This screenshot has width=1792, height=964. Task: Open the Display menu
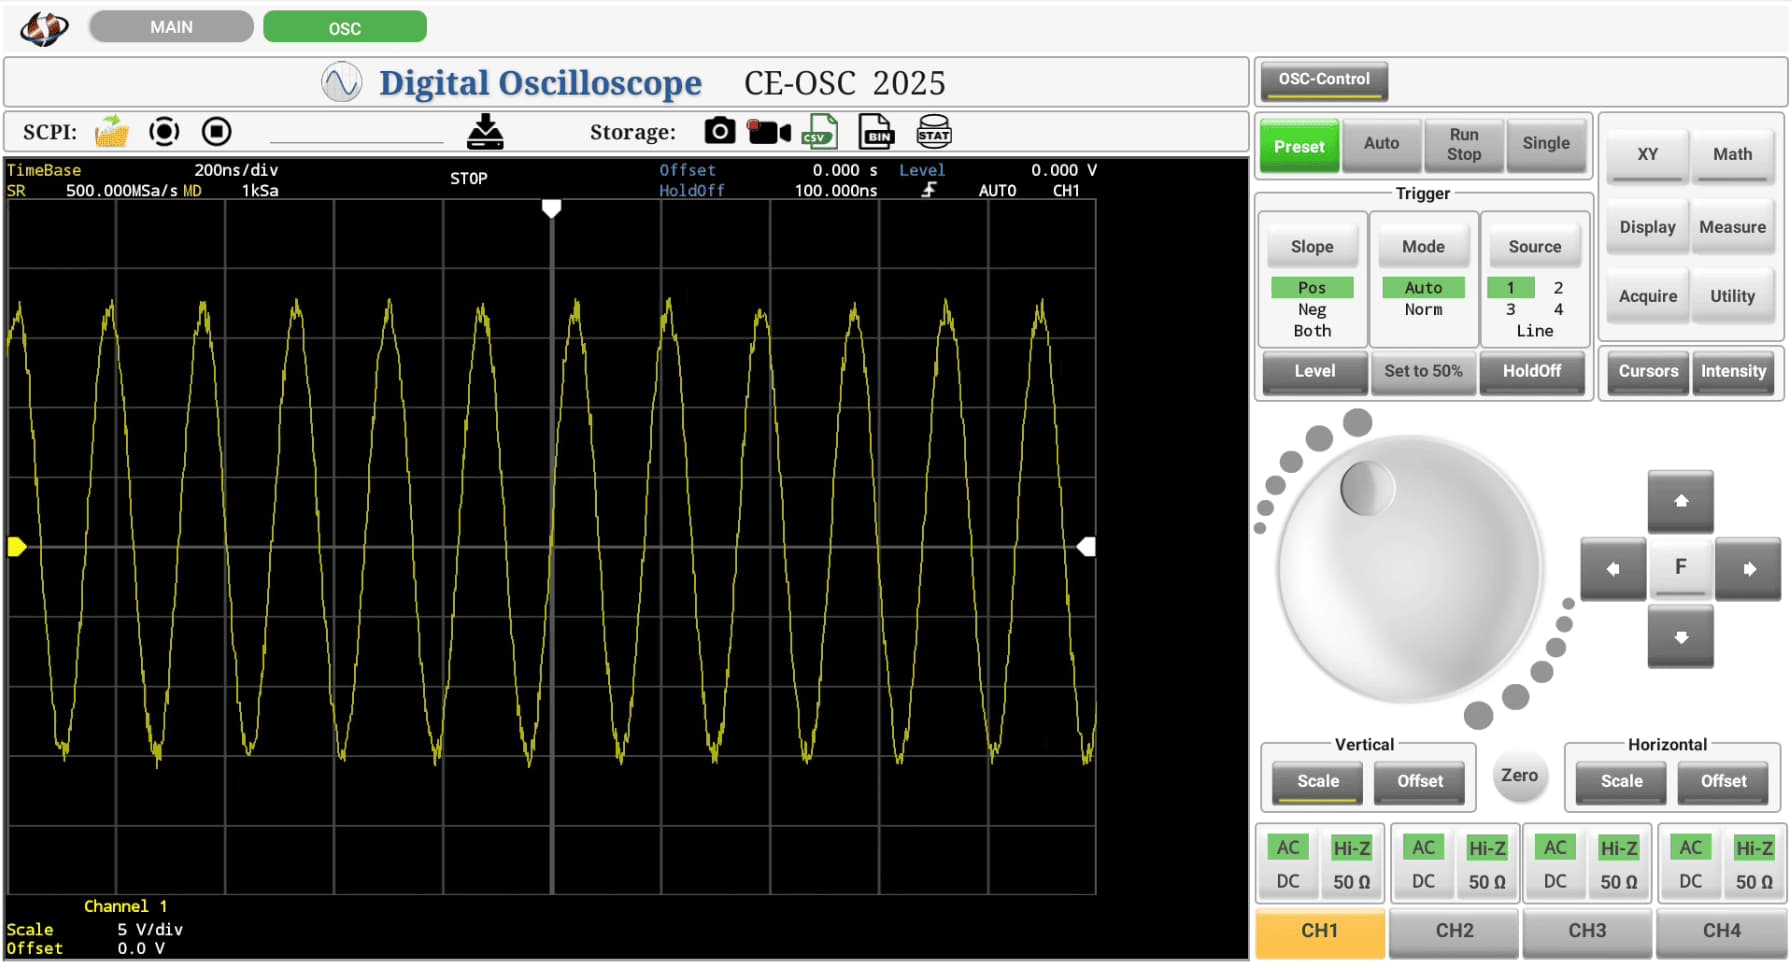coord(1648,228)
